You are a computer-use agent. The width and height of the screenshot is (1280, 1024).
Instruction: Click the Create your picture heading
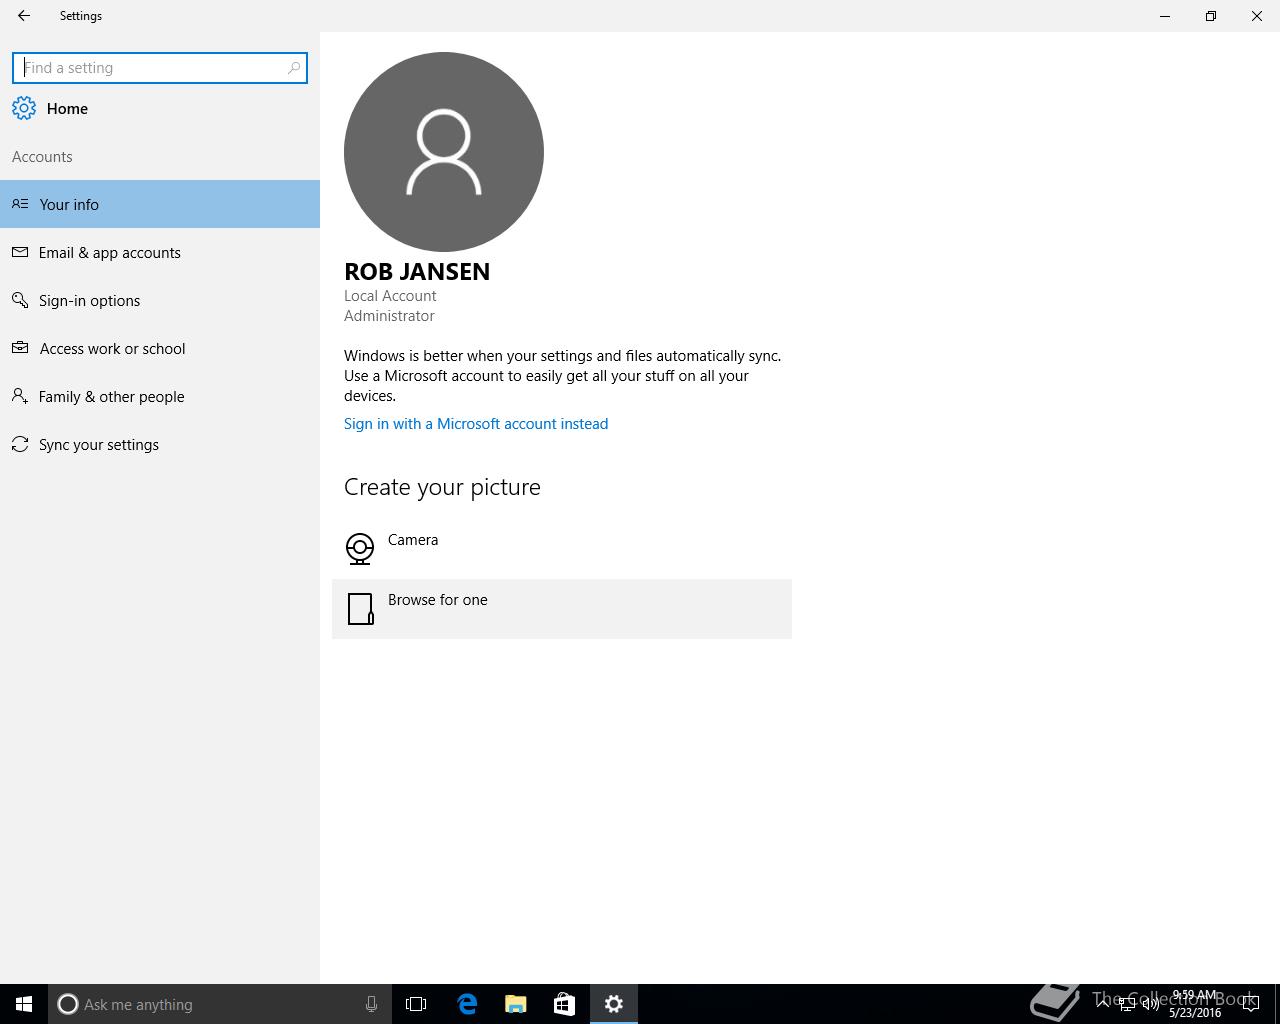point(442,487)
